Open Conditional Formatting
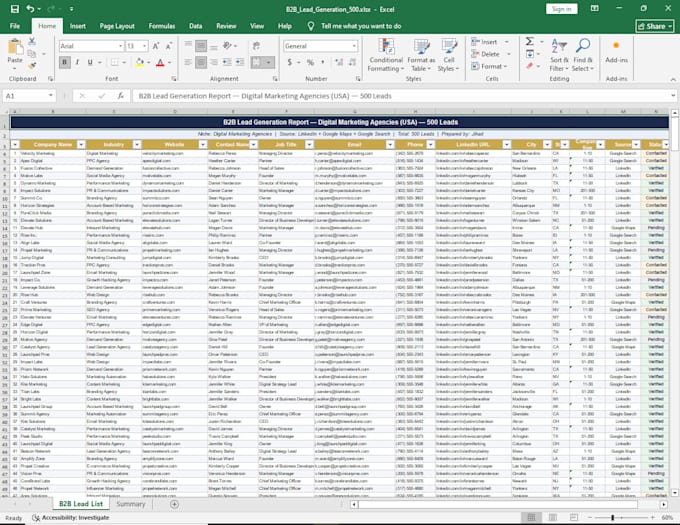This screenshot has width=680, height=525. click(x=386, y=55)
